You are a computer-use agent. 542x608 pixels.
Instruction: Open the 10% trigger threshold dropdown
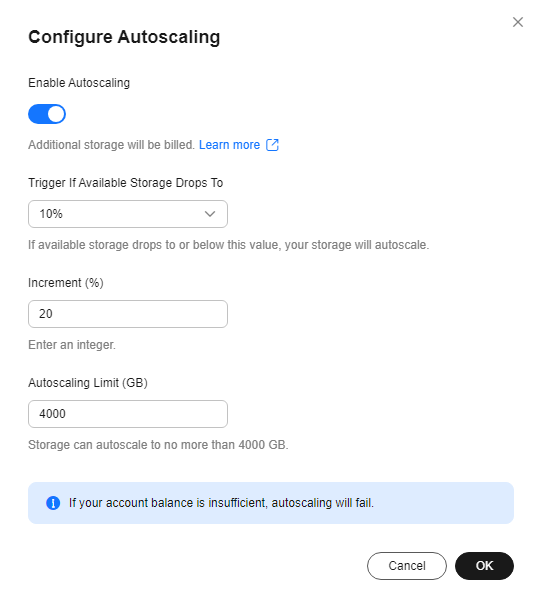pyautogui.click(x=128, y=214)
